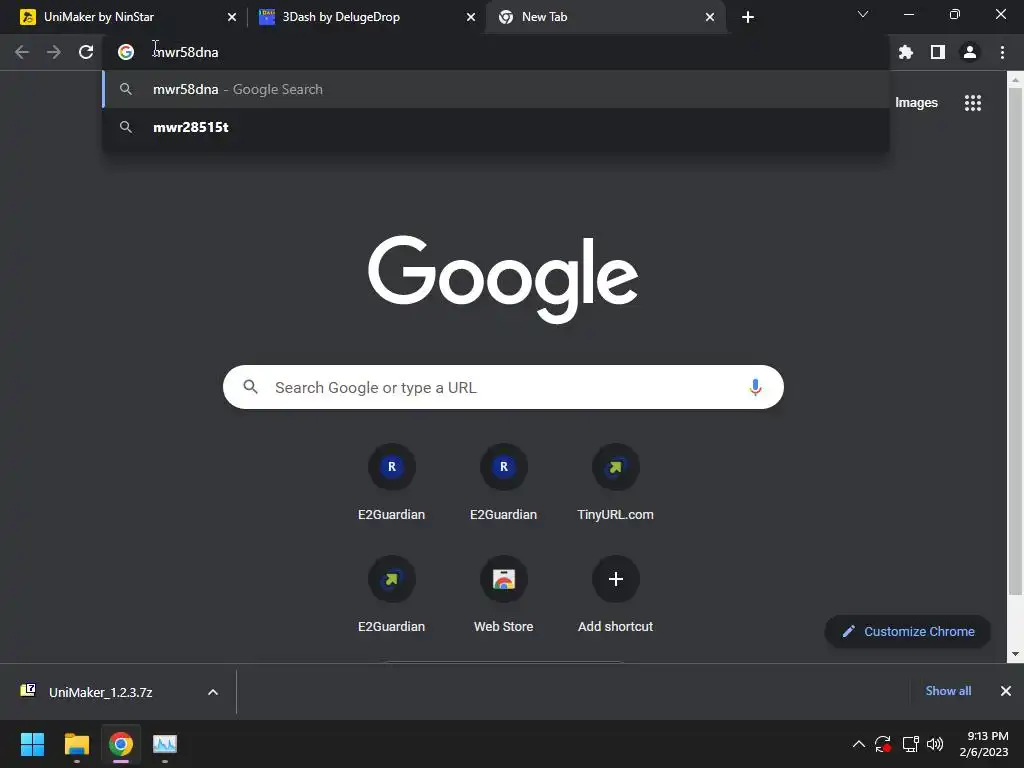Start voice search with microphone icon

coord(755,387)
